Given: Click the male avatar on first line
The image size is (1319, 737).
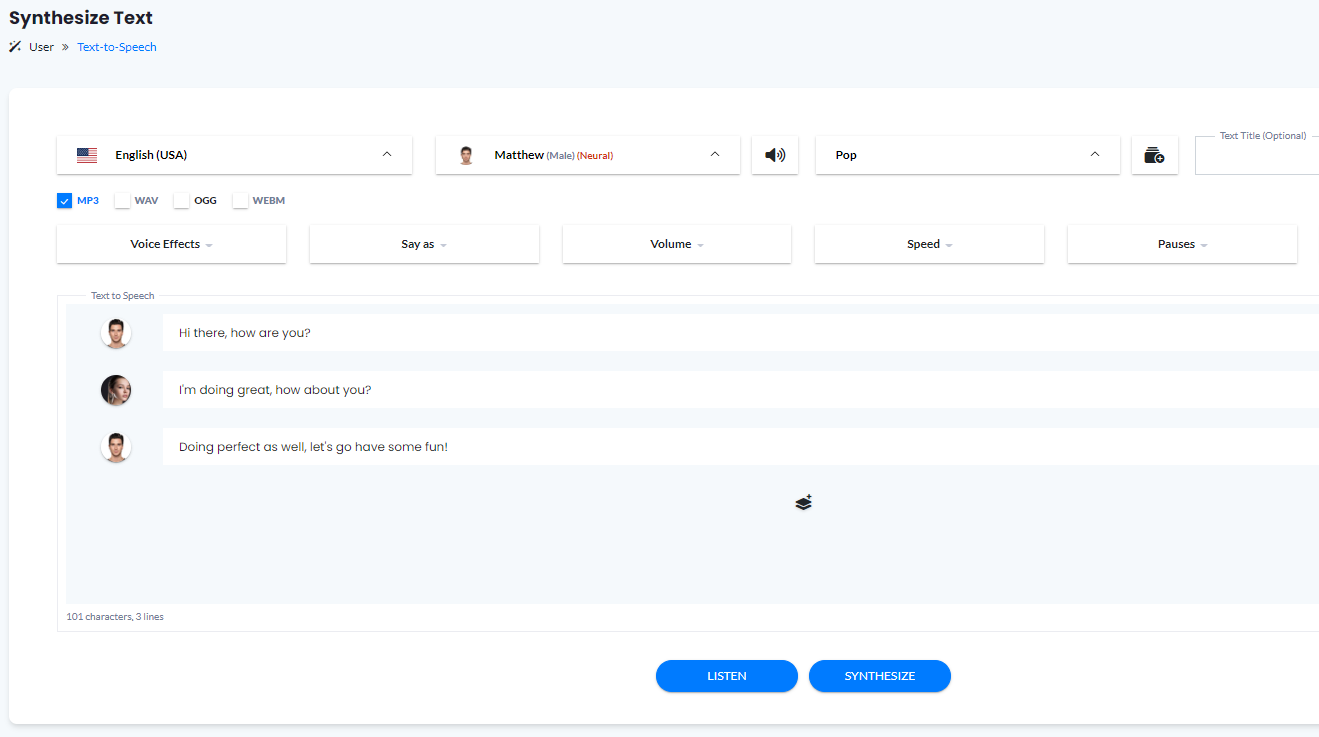Looking at the screenshot, I should coord(116,333).
